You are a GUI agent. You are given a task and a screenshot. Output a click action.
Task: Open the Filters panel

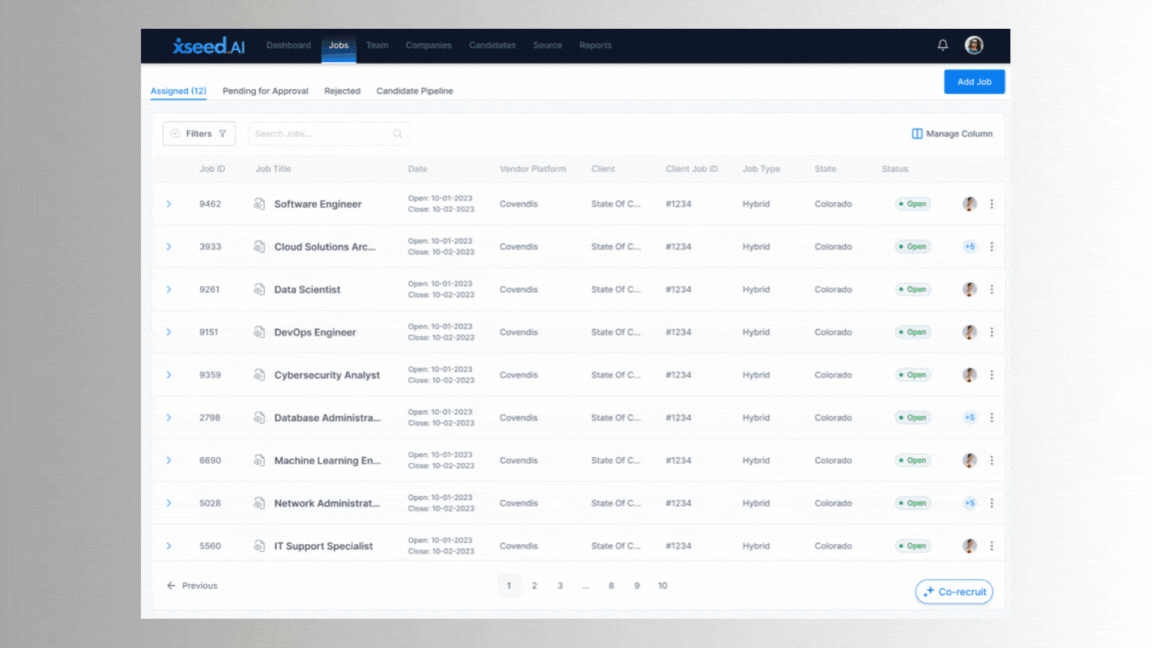(x=198, y=133)
